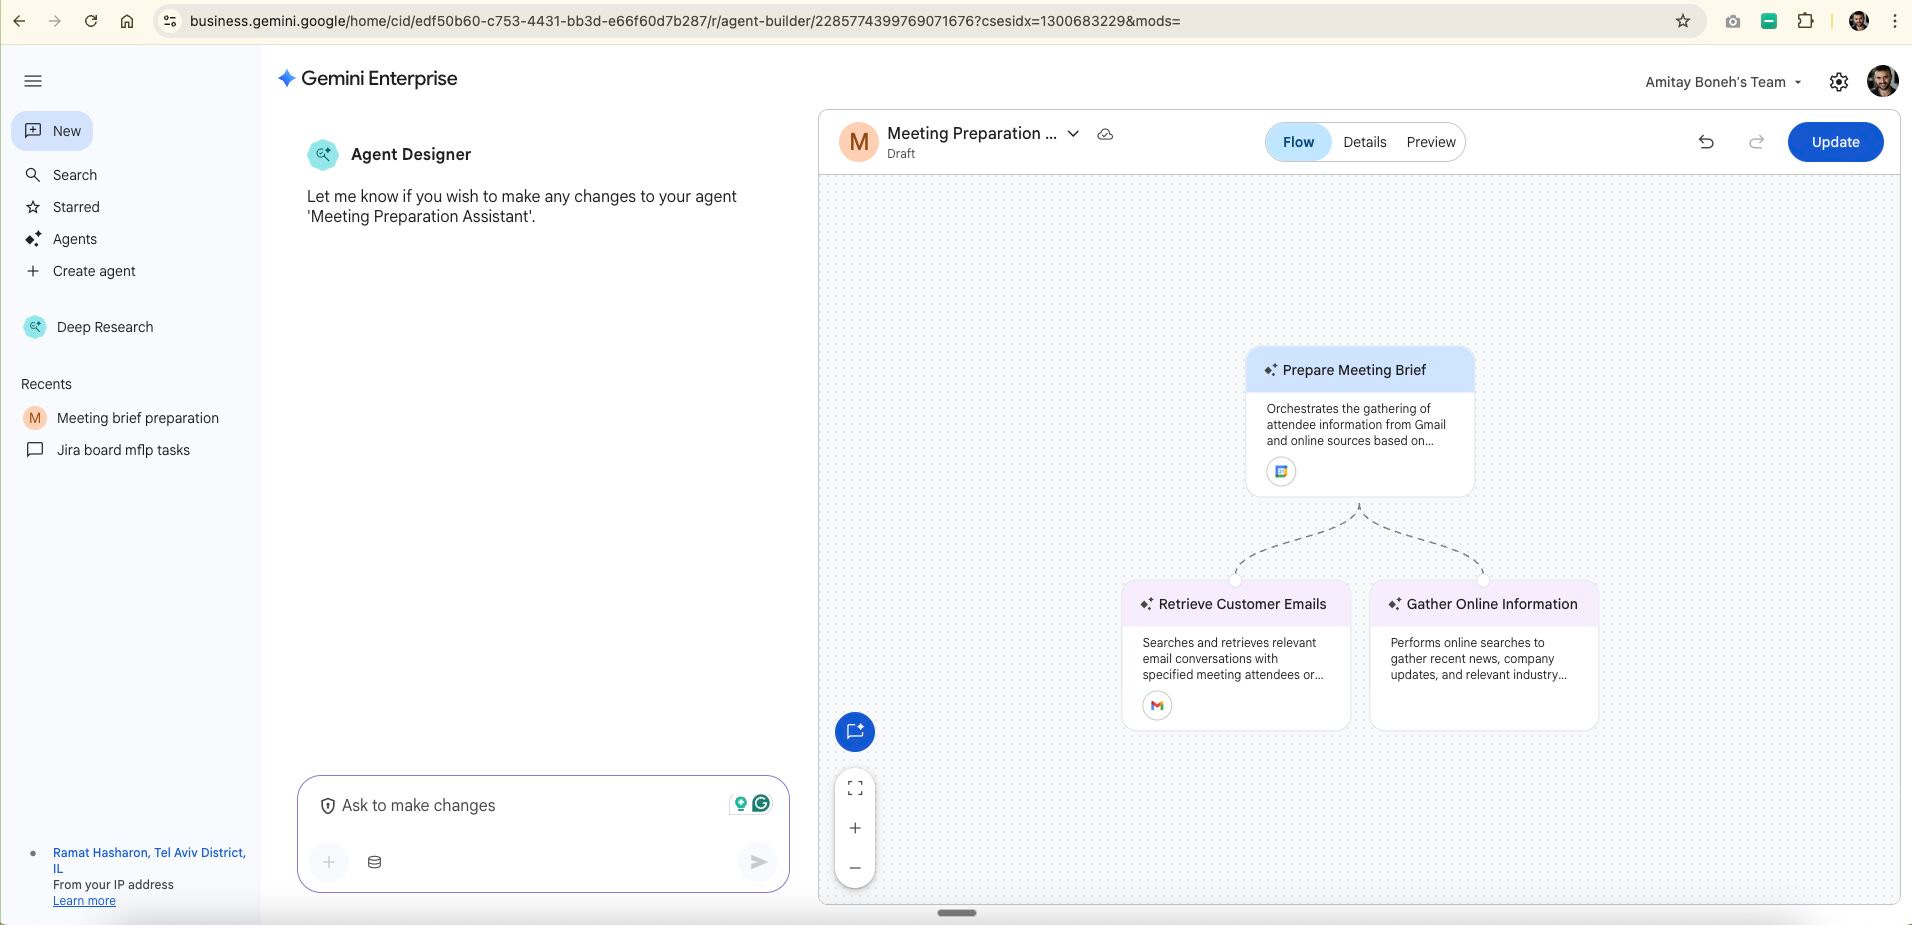The image size is (1912, 925).
Task: Reload the browser page
Action: coord(91,21)
